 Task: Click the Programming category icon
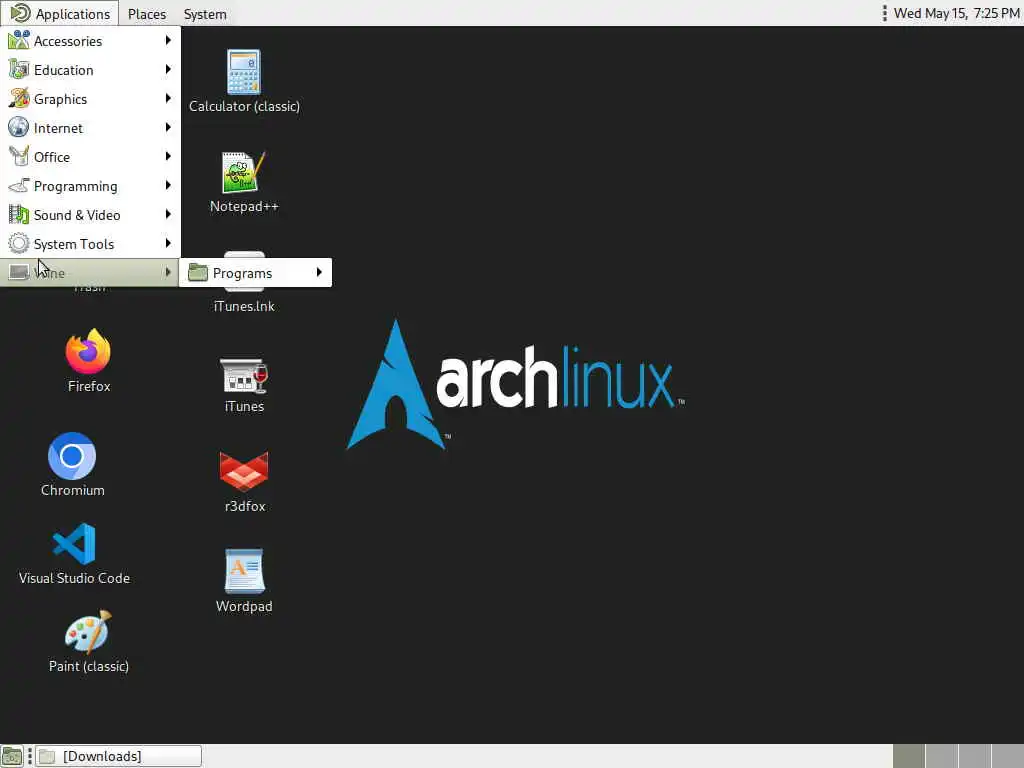click(x=18, y=185)
